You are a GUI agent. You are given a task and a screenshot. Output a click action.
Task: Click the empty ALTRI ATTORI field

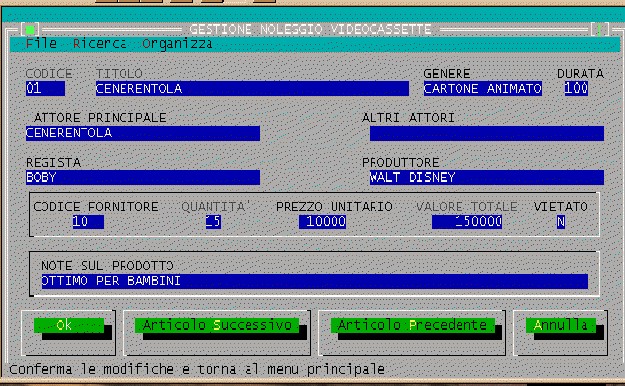pos(487,133)
